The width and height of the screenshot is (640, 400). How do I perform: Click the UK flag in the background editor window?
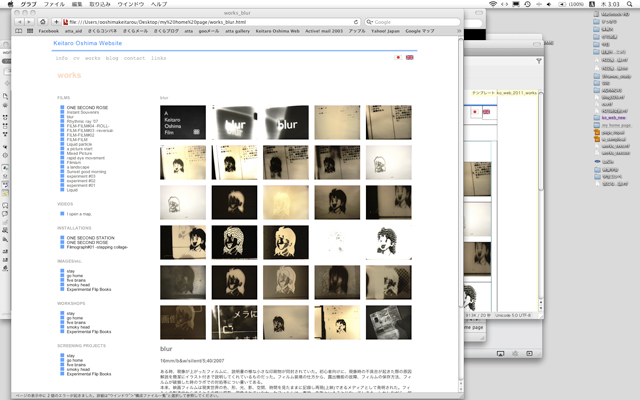point(487,112)
